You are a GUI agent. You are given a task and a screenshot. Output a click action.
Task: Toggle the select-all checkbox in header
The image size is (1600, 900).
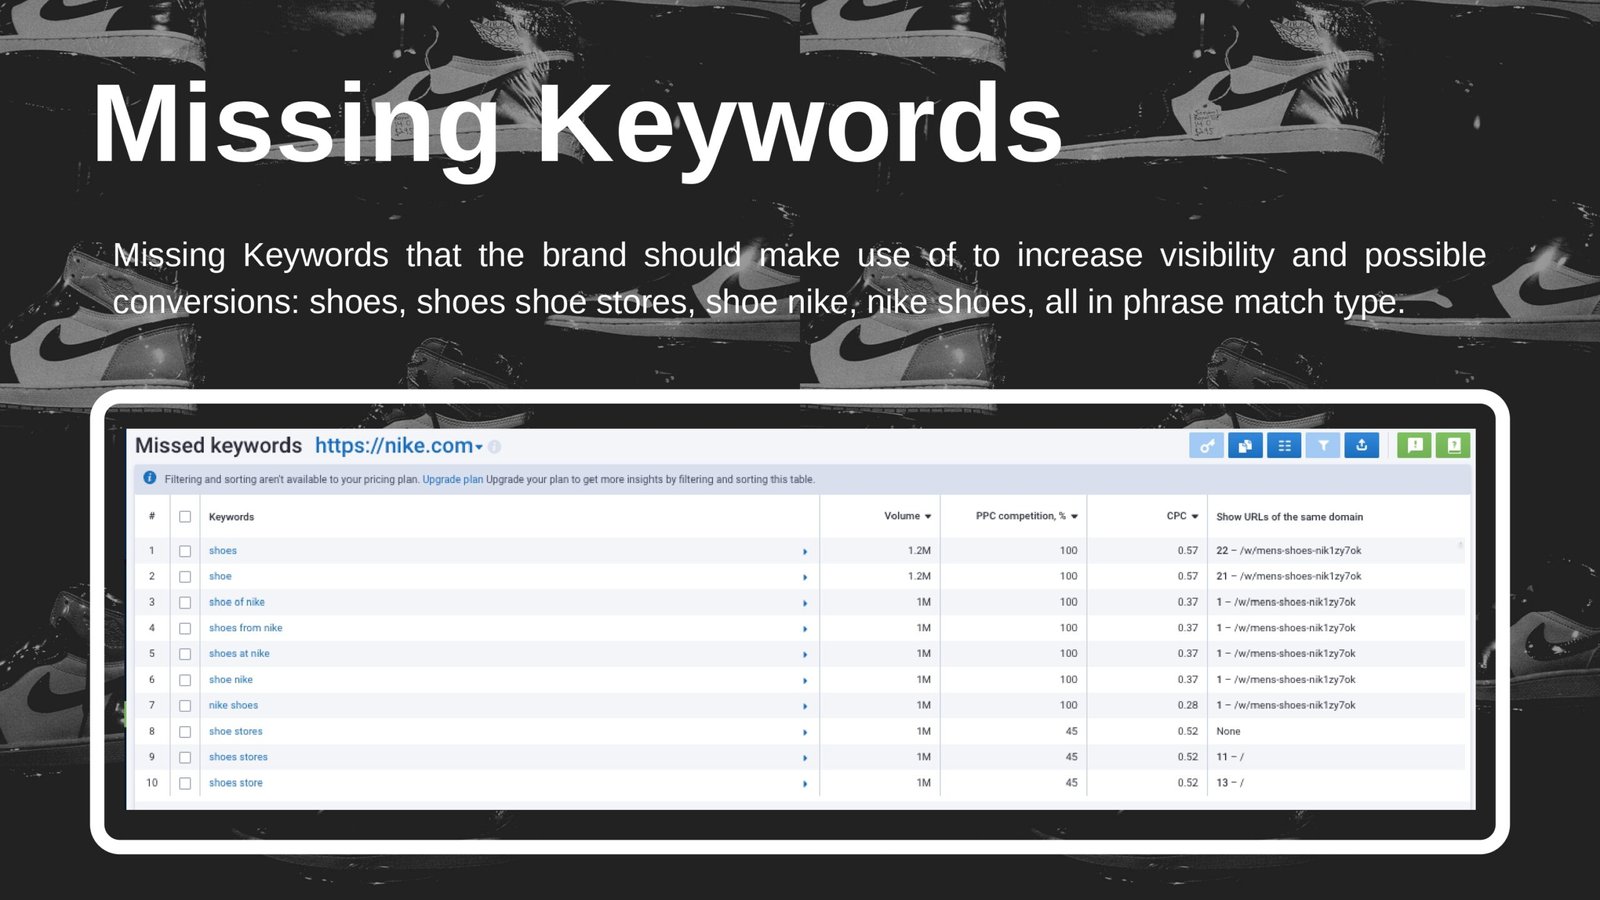tap(185, 517)
